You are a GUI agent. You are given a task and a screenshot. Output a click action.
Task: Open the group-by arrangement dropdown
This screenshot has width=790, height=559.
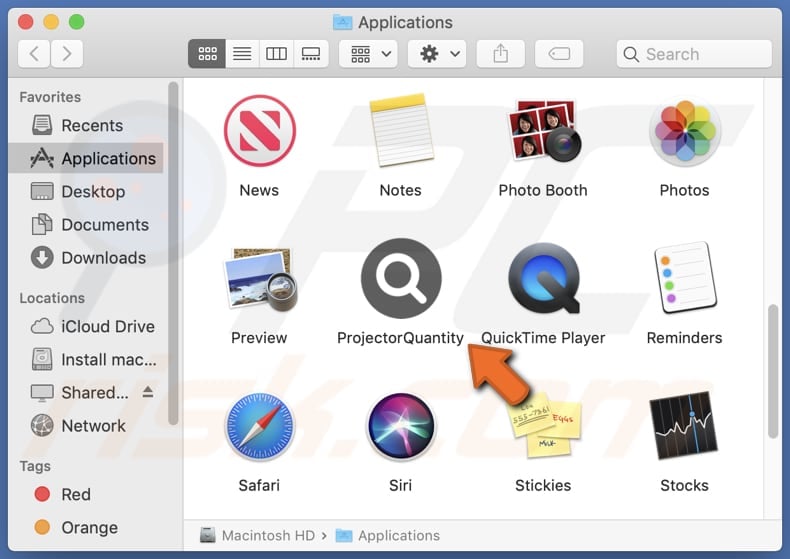[368, 53]
